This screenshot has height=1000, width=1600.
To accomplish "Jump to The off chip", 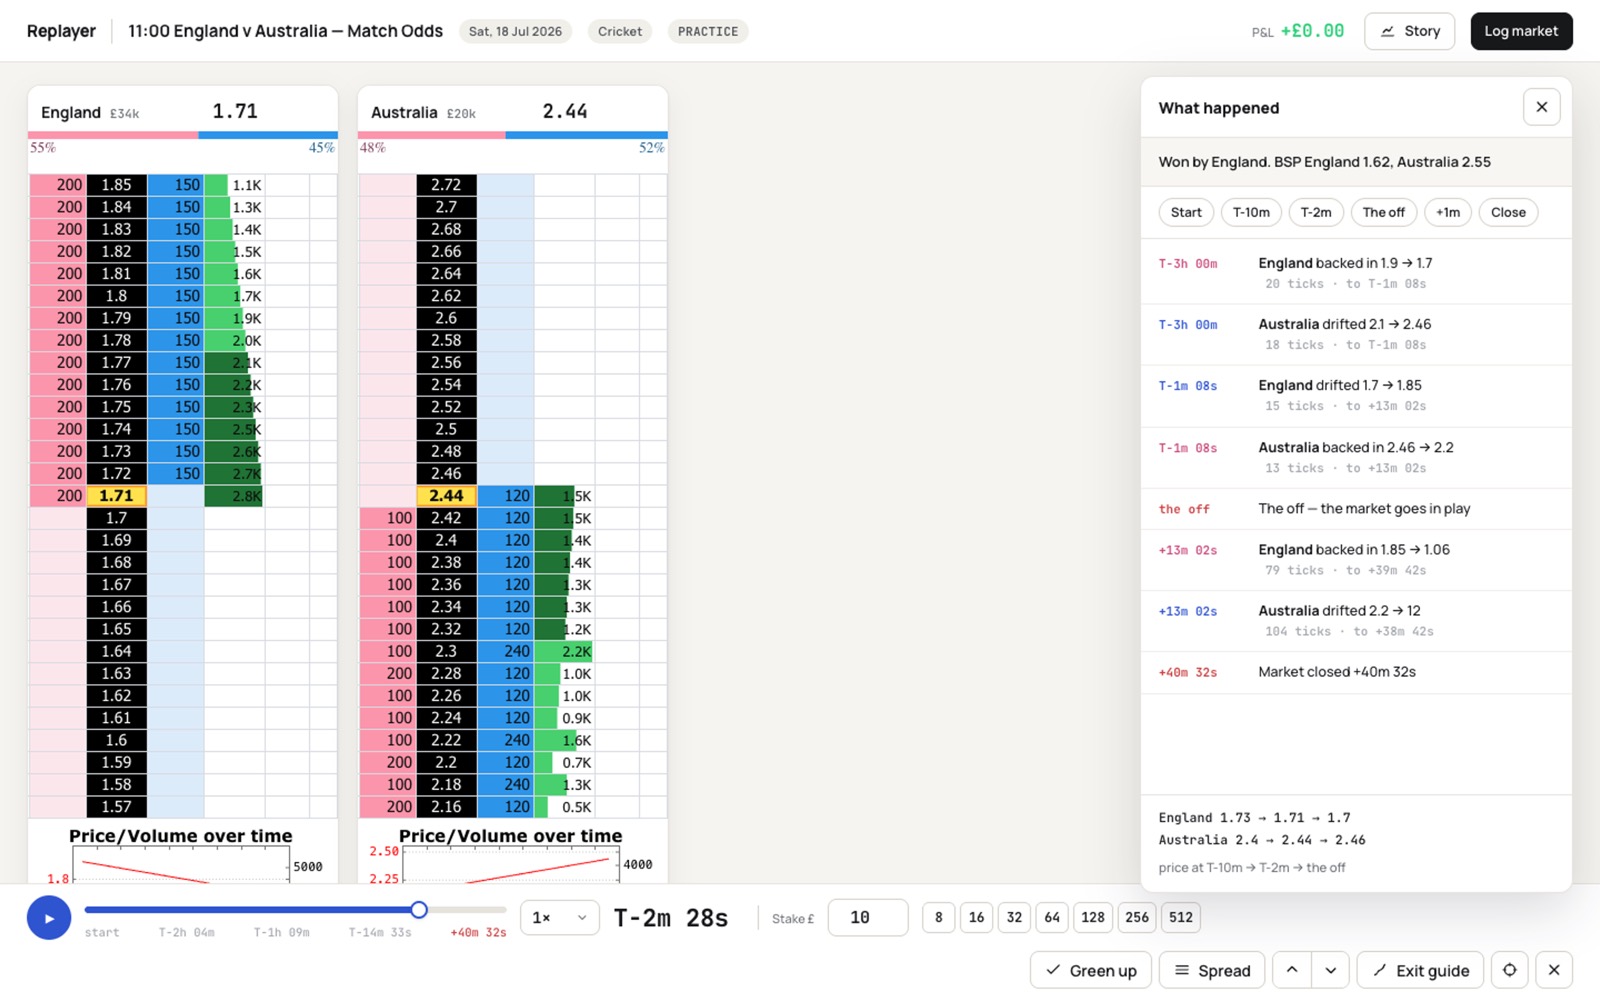I will [1383, 212].
